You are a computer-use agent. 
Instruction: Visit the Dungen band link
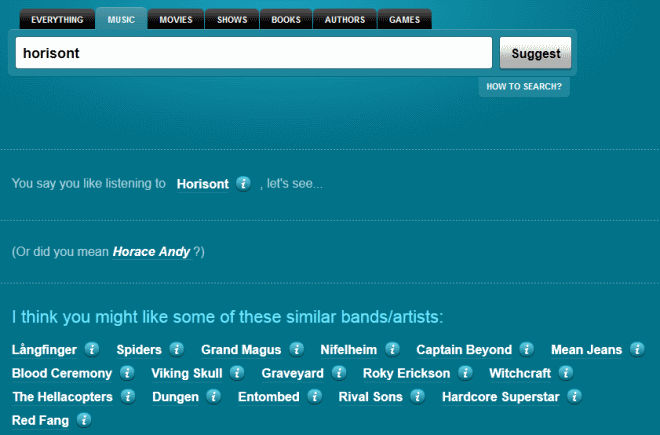[175, 397]
